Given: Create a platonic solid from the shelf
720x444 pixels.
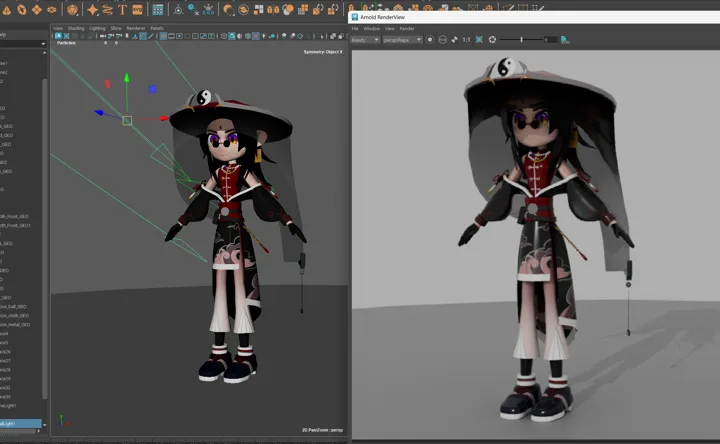Looking at the screenshot, I should pyautogui.click(x=73, y=10).
